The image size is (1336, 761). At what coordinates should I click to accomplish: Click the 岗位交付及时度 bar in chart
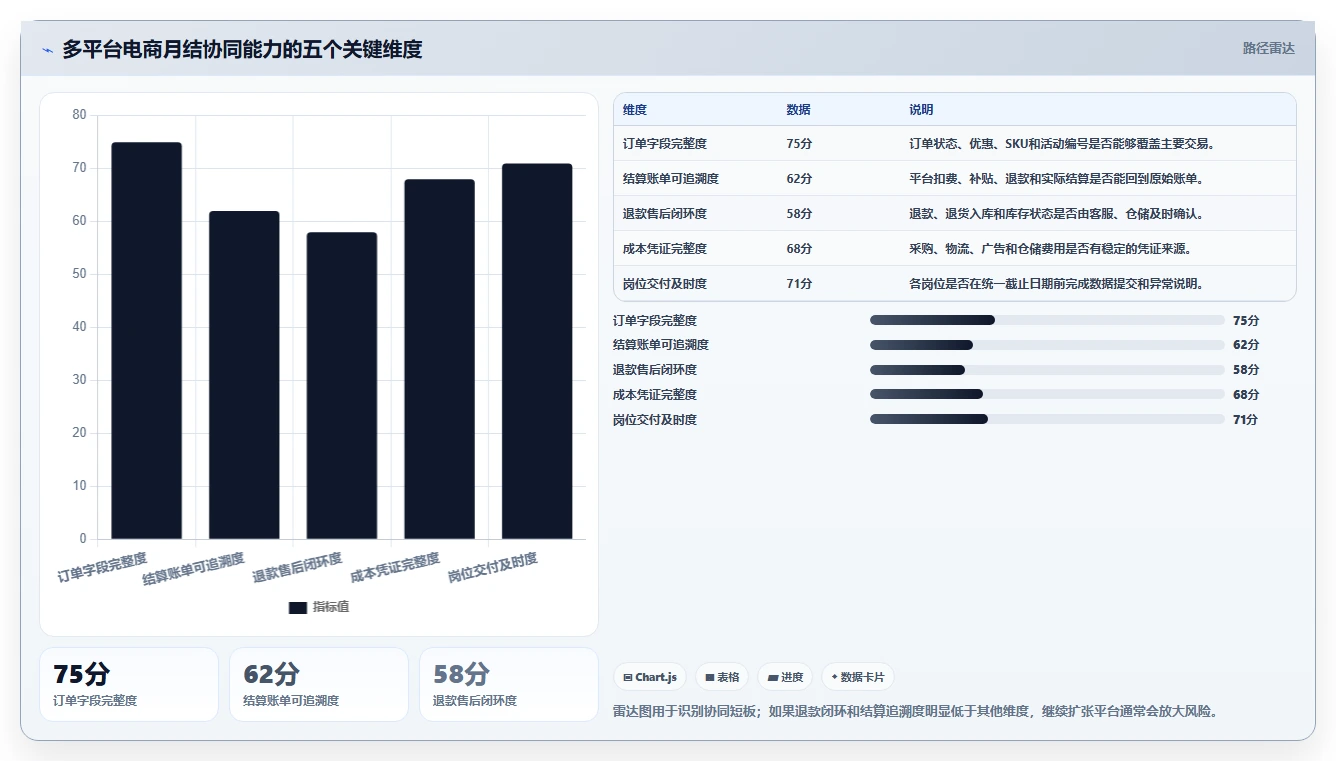pyautogui.click(x=537, y=351)
